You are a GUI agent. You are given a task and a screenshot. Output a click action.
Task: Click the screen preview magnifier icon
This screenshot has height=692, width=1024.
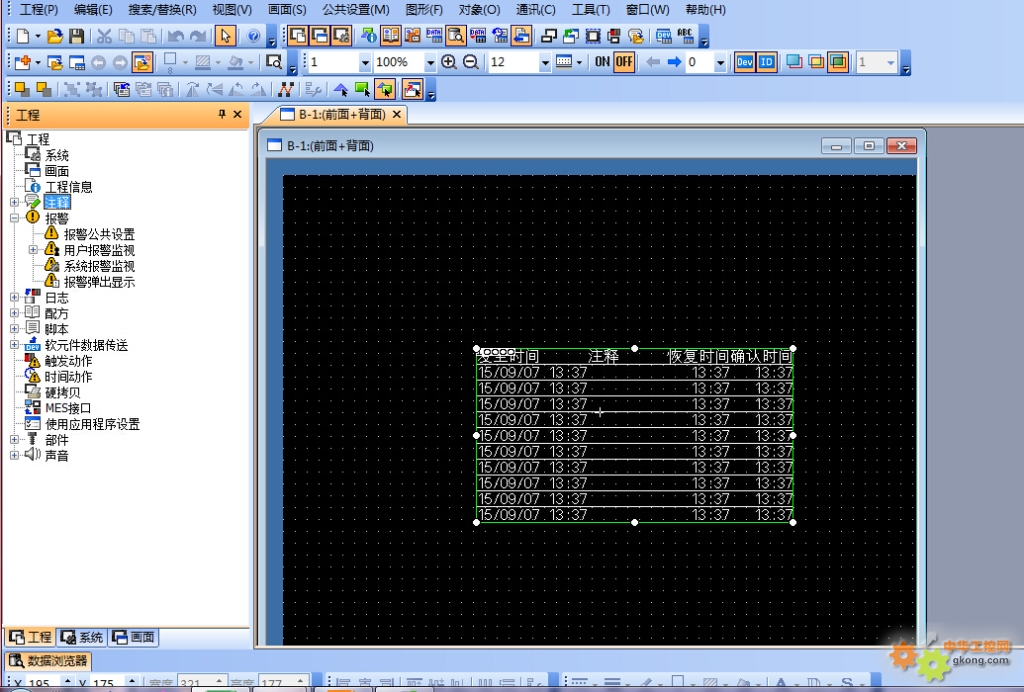click(274, 62)
